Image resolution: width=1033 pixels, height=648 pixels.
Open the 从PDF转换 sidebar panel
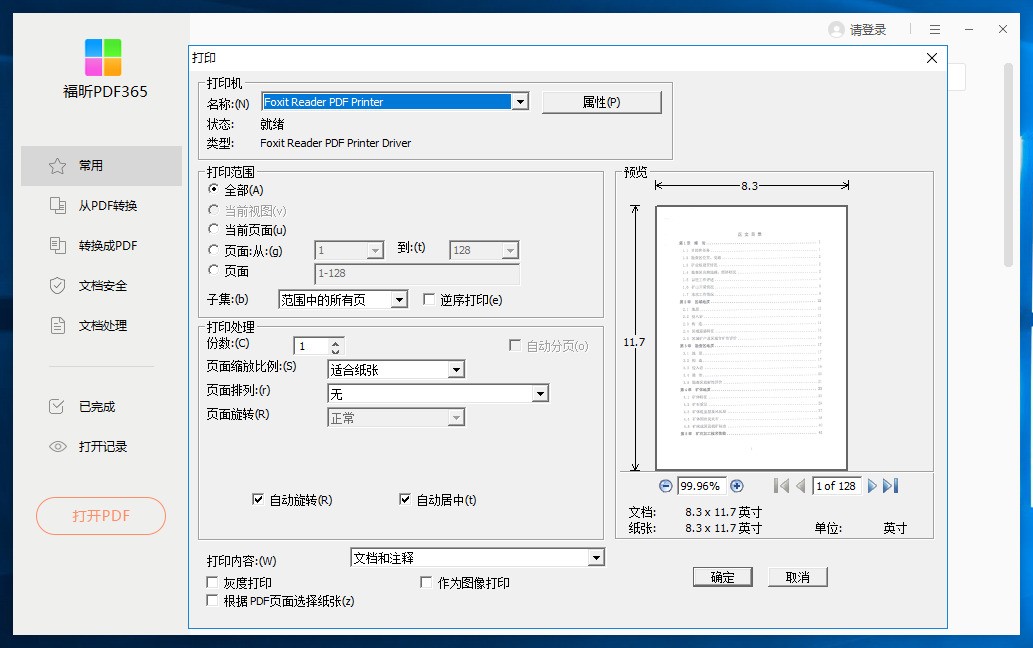[100, 206]
